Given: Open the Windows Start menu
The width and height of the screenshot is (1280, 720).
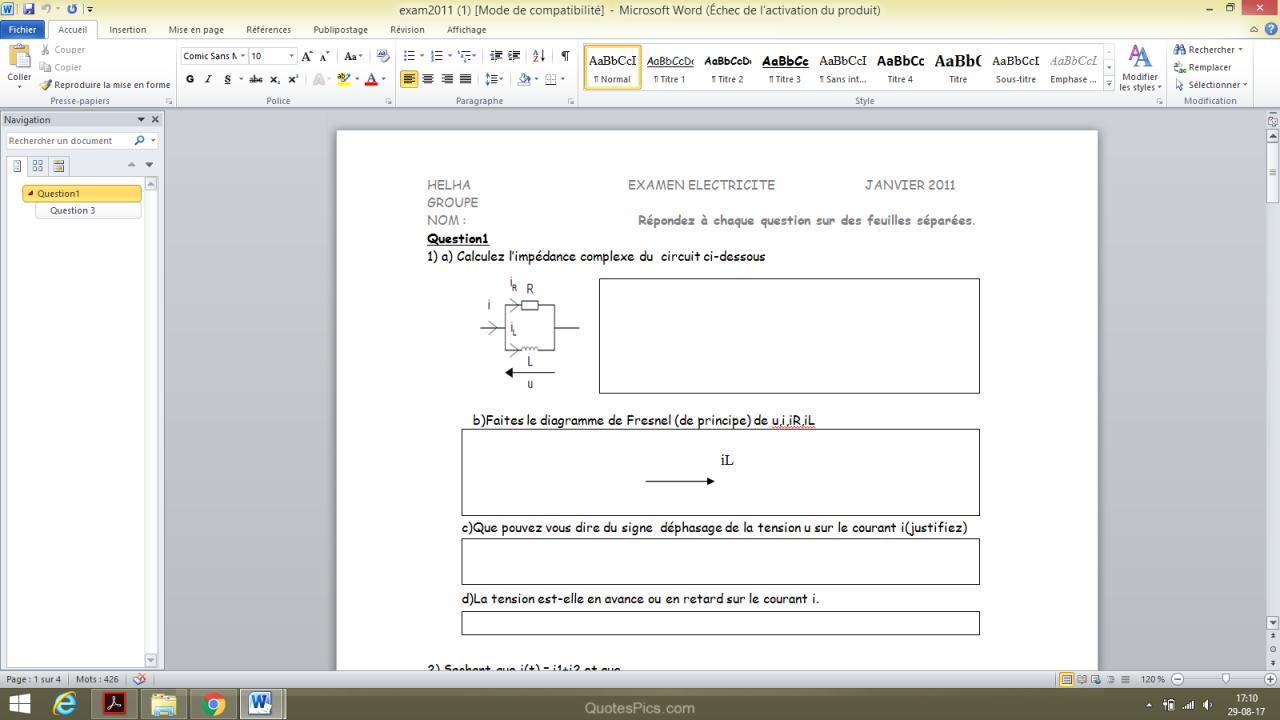Looking at the screenshot, I should 19,705.
